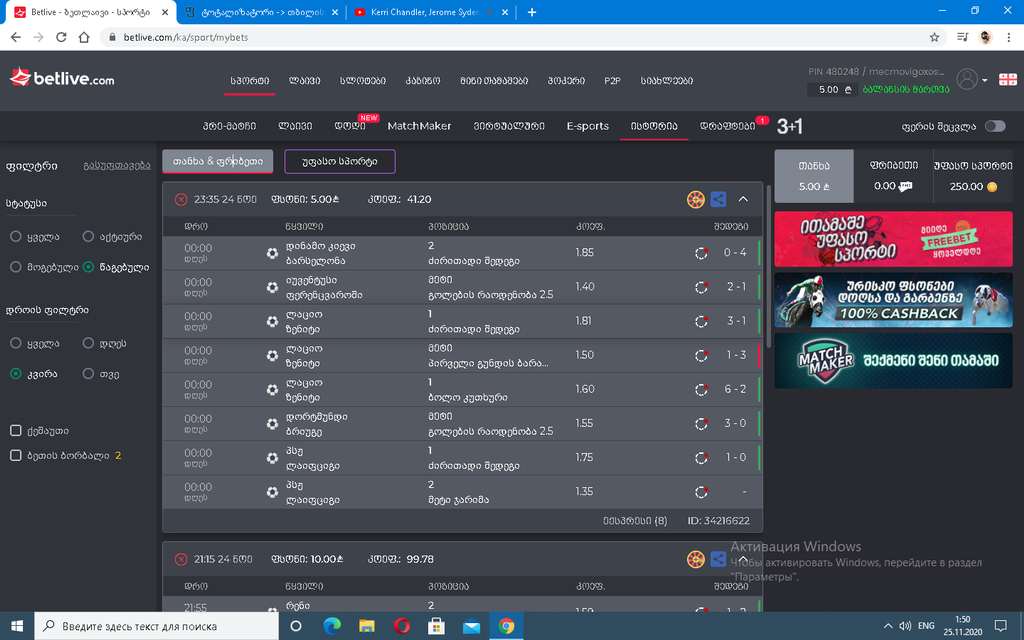Open the live tracker icon beside Dinamo Kiev match
The width and height of the screenshot is (1024, 640).
coord(703,253)
